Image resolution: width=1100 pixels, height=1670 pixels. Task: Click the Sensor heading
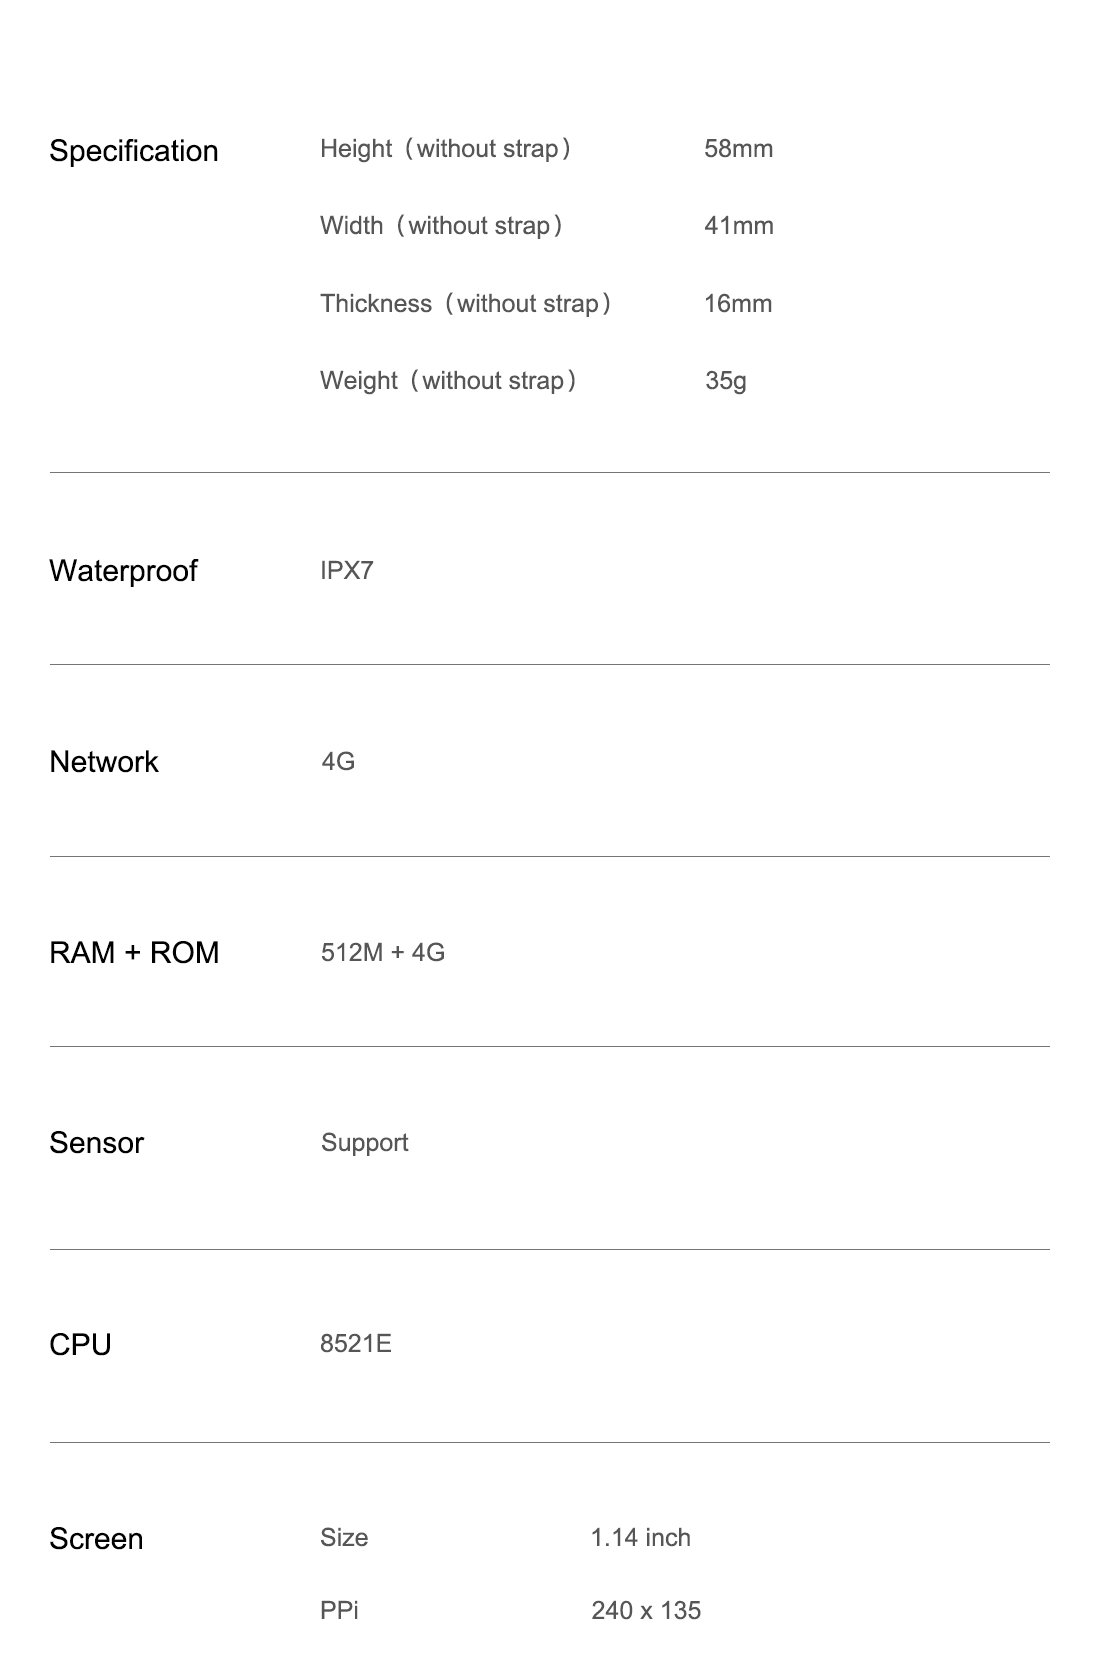pyautogui.click(x=96, y=1143)
